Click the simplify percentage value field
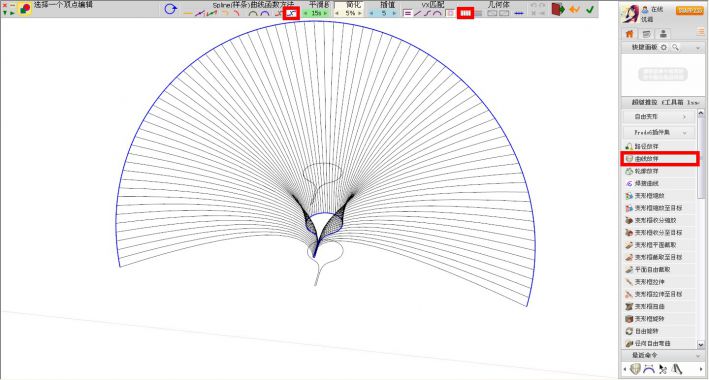This screenshot has width=709, height=380. click(x=350, y=14)
